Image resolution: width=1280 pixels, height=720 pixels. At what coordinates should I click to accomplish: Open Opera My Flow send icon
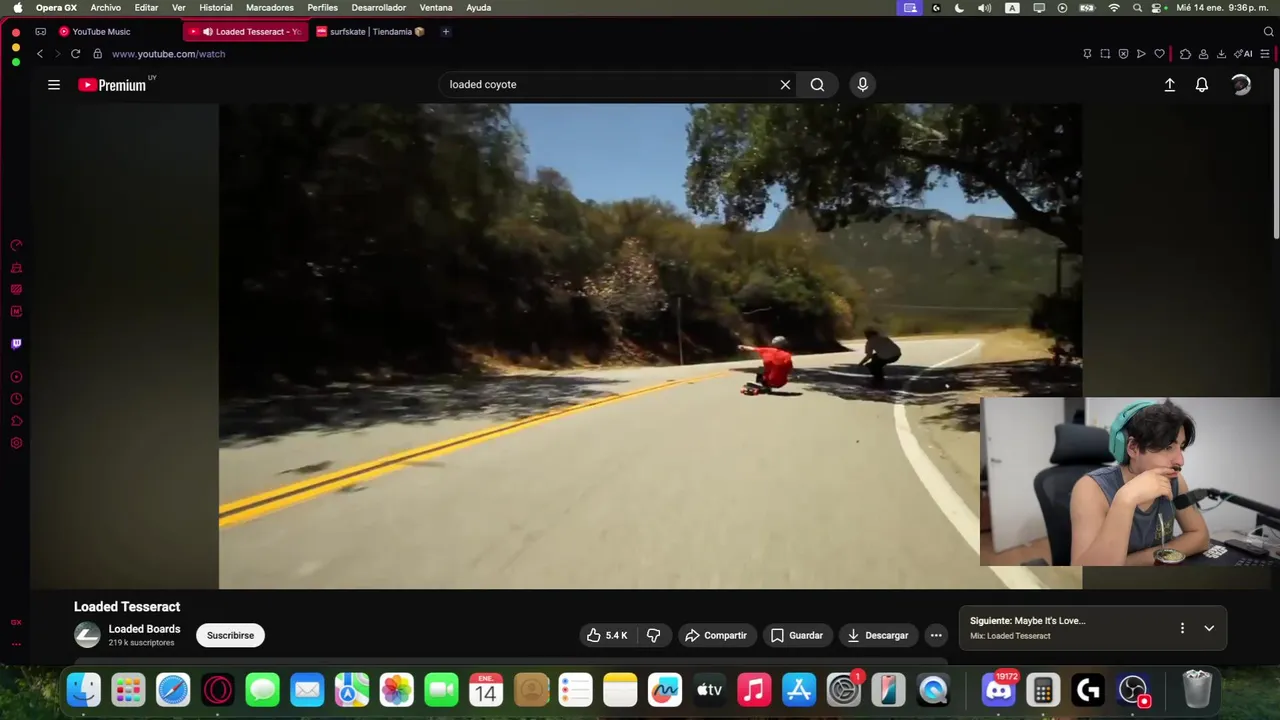point(1141,54)
